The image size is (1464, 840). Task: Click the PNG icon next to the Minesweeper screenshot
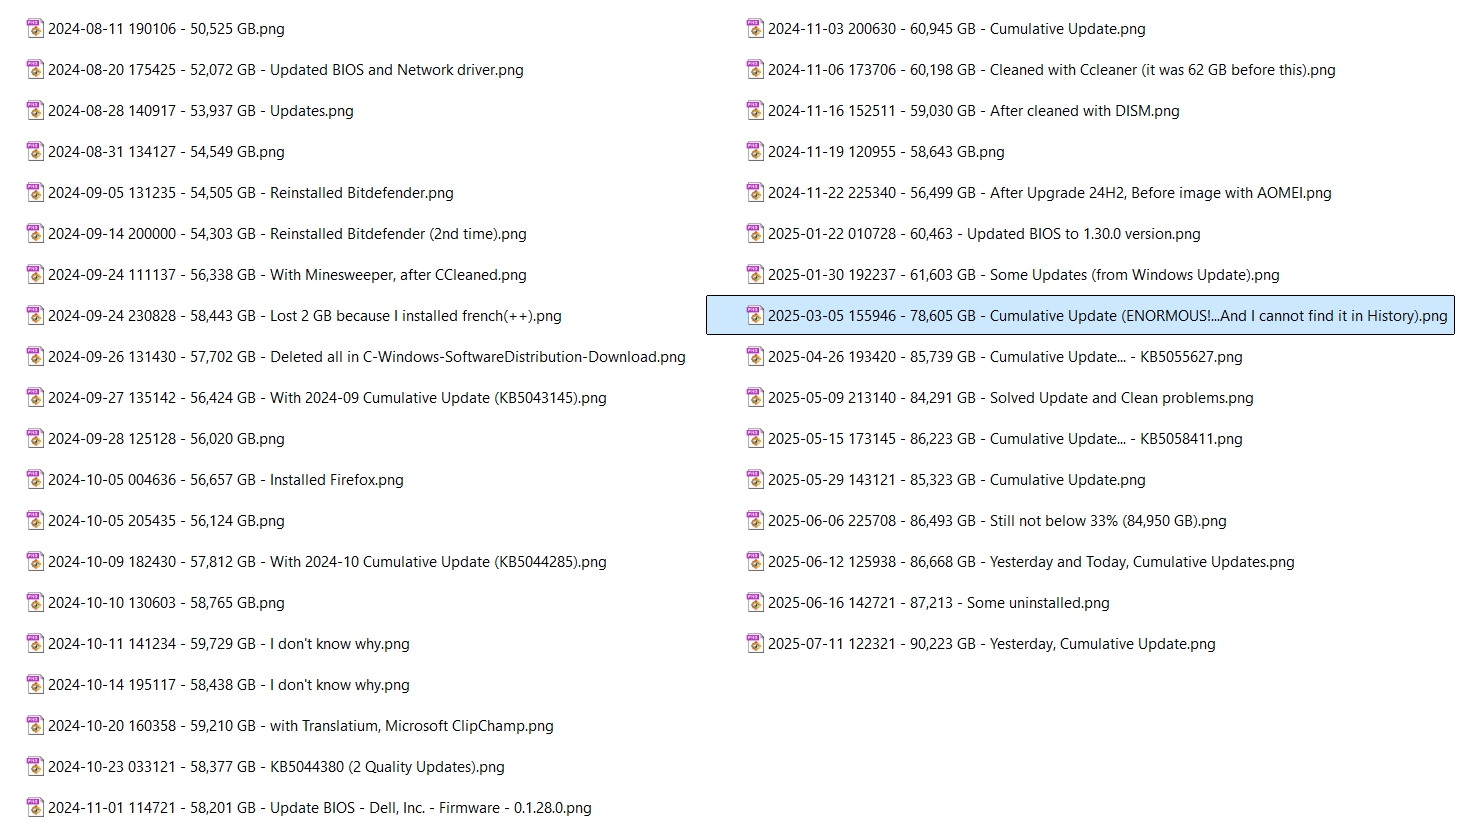35,274
